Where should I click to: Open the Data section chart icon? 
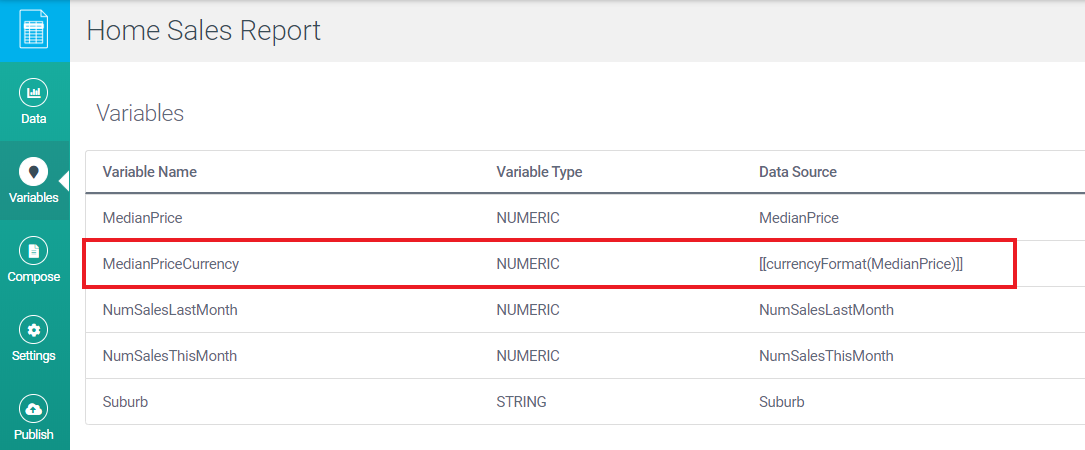click(34, 93)
